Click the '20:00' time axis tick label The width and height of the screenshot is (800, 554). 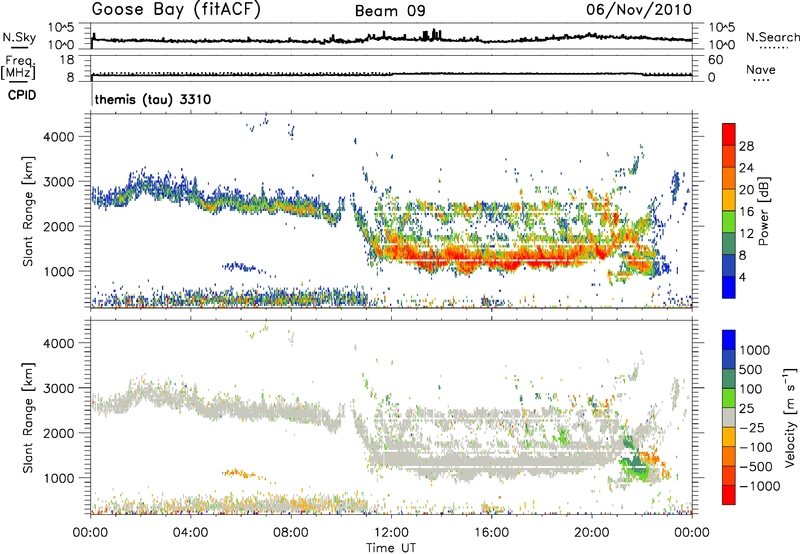(x=591, y=532)
